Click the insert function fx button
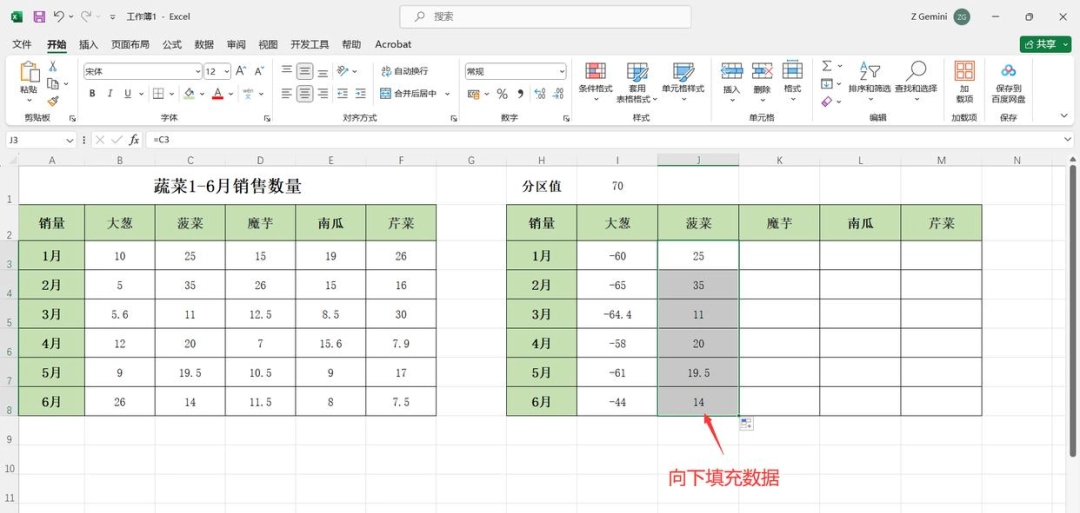Viewport: 1080px width, 513px height. (x=134, y=140)
